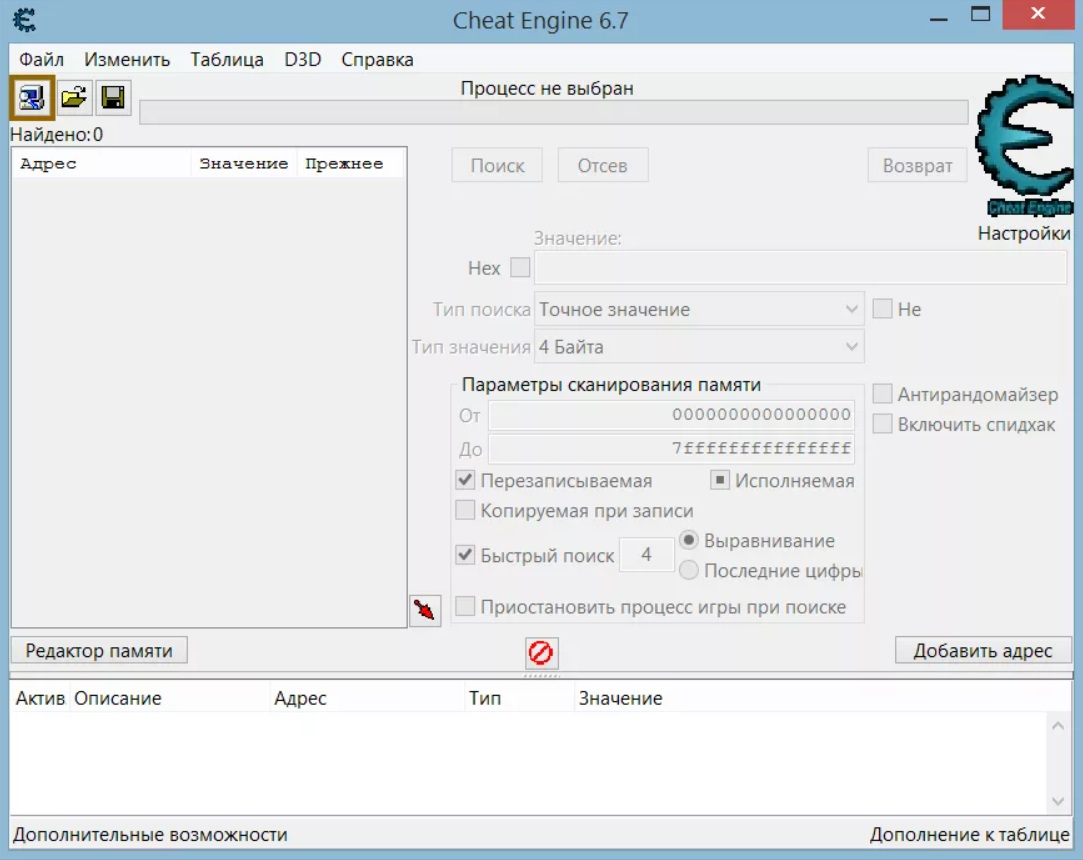1083x860 pixels.
Task: Enable Включить спидхак checkbox
Action: 882,423
